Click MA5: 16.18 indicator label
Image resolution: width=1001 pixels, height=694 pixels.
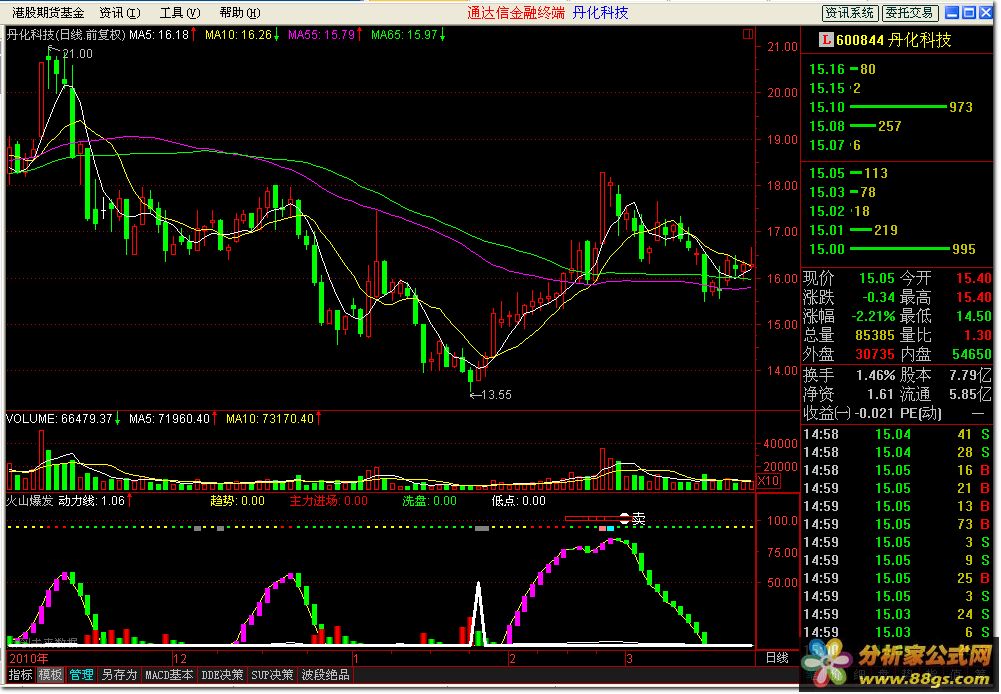pos(159,34)
